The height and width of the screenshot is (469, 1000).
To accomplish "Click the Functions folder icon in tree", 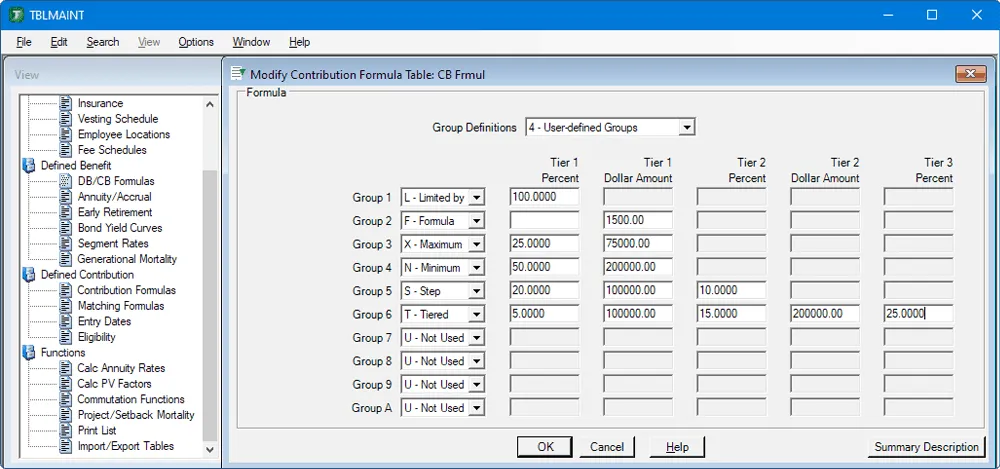I will tap(29, 353).
